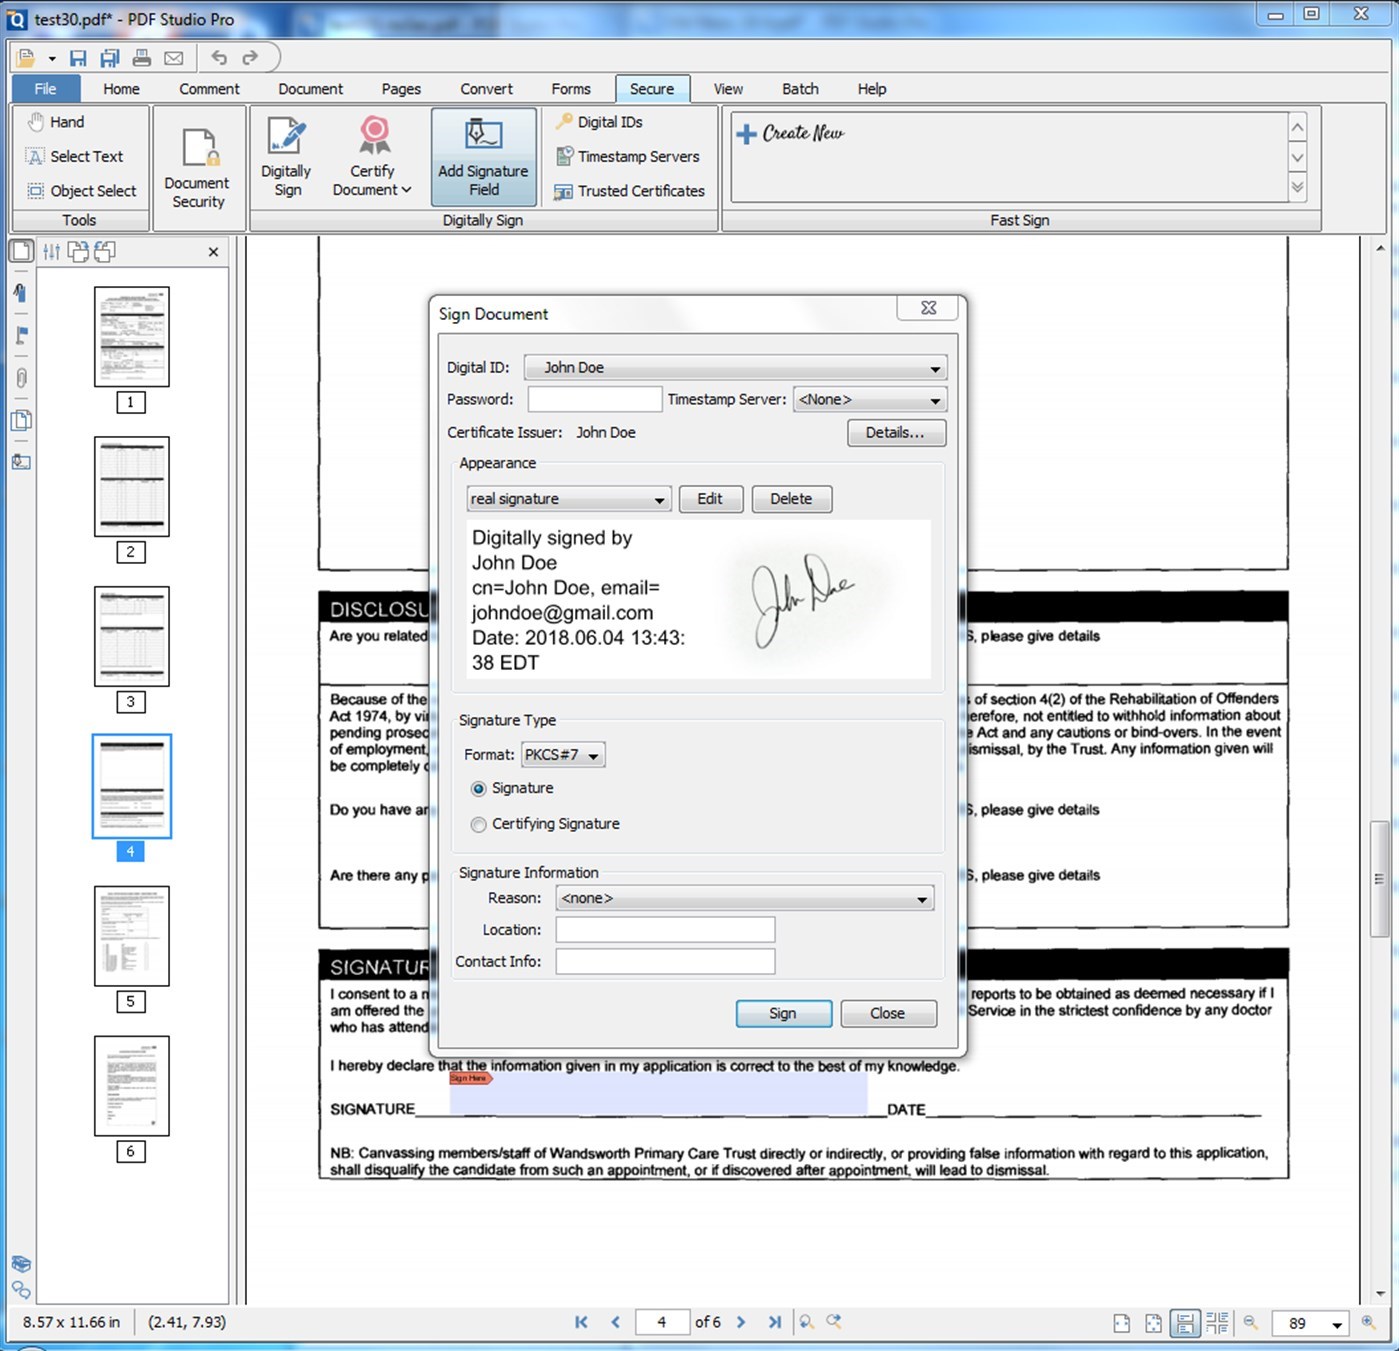Show the Pages thumbnail panel icon
Image resolution: width=1399 pixels, height=1351 pixels.
coord(21,250)
